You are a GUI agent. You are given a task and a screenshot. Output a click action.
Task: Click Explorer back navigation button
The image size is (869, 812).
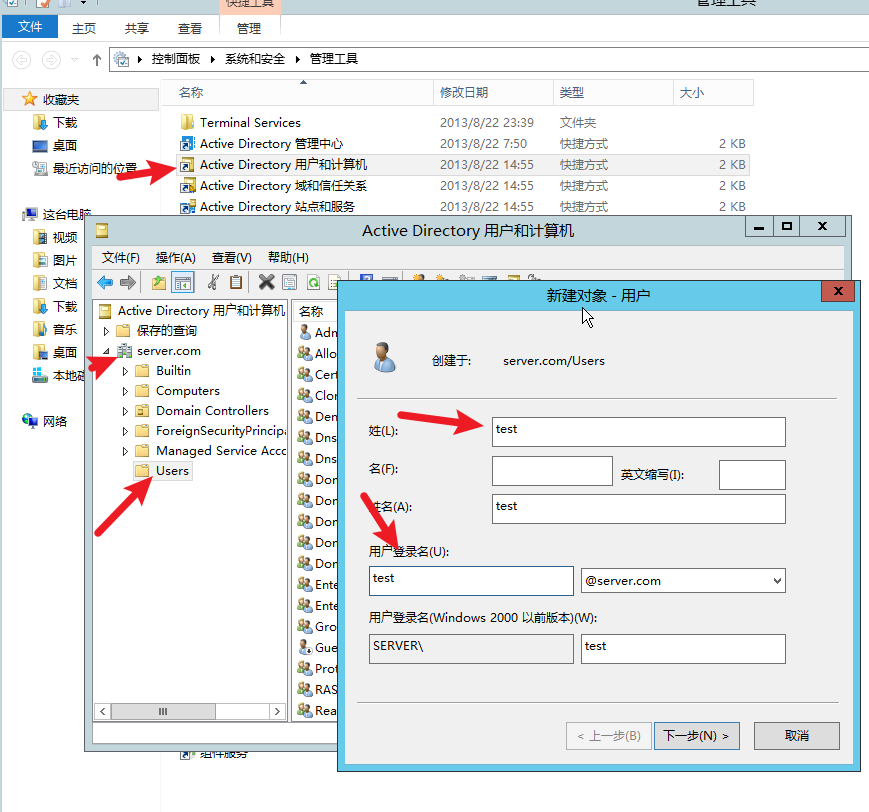tap(22, 59)
